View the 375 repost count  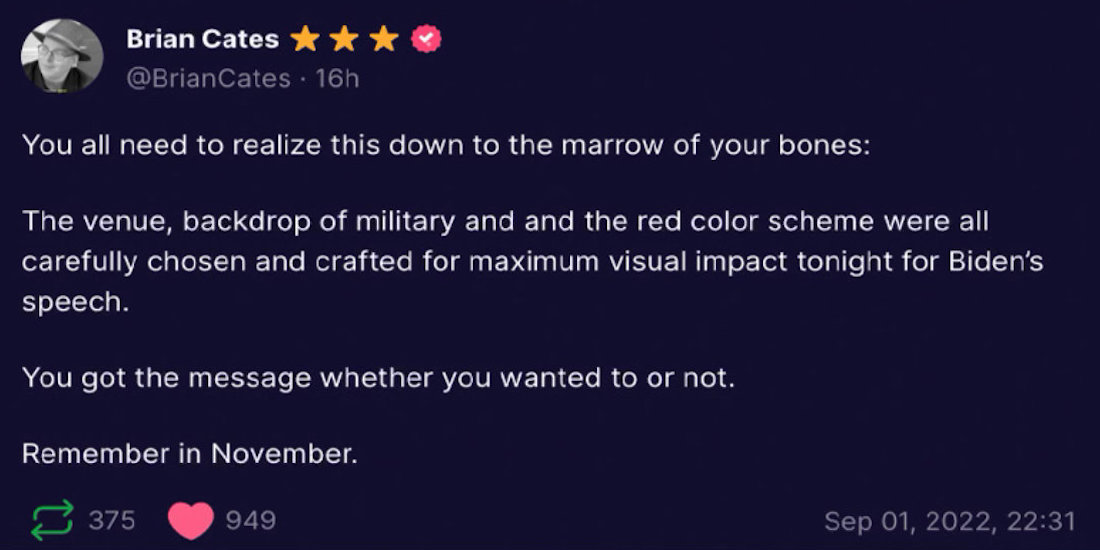(x=112, y=520)
